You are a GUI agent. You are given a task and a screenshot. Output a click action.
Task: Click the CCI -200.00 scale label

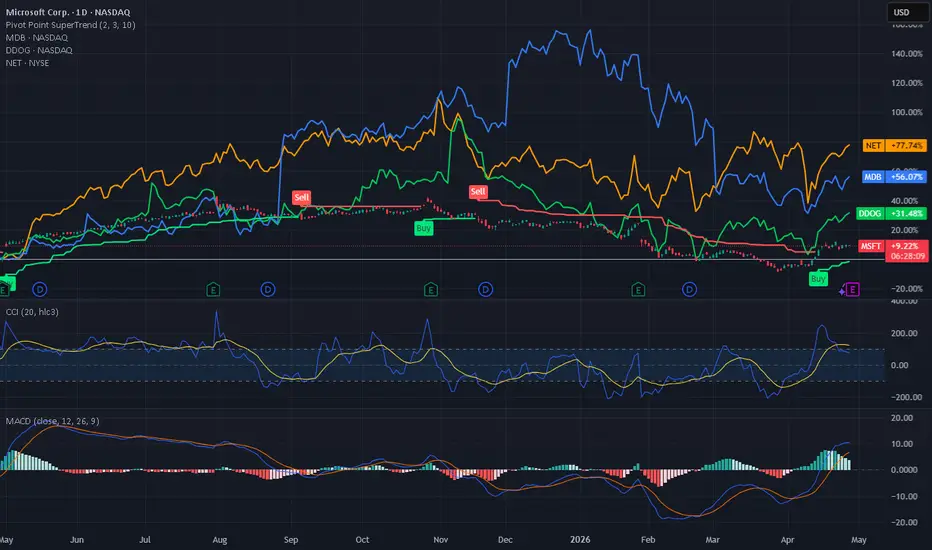pos(906,397)
